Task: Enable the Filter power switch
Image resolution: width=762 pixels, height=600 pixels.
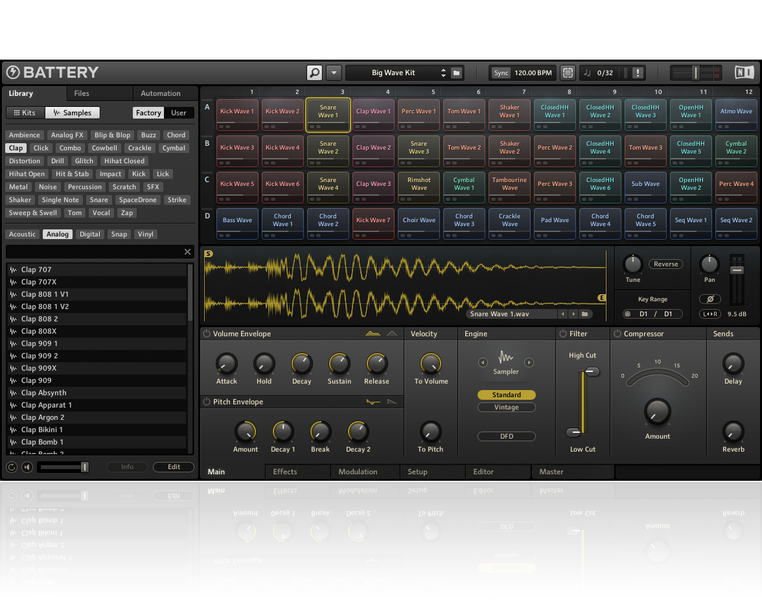Action: pos(563,334)
